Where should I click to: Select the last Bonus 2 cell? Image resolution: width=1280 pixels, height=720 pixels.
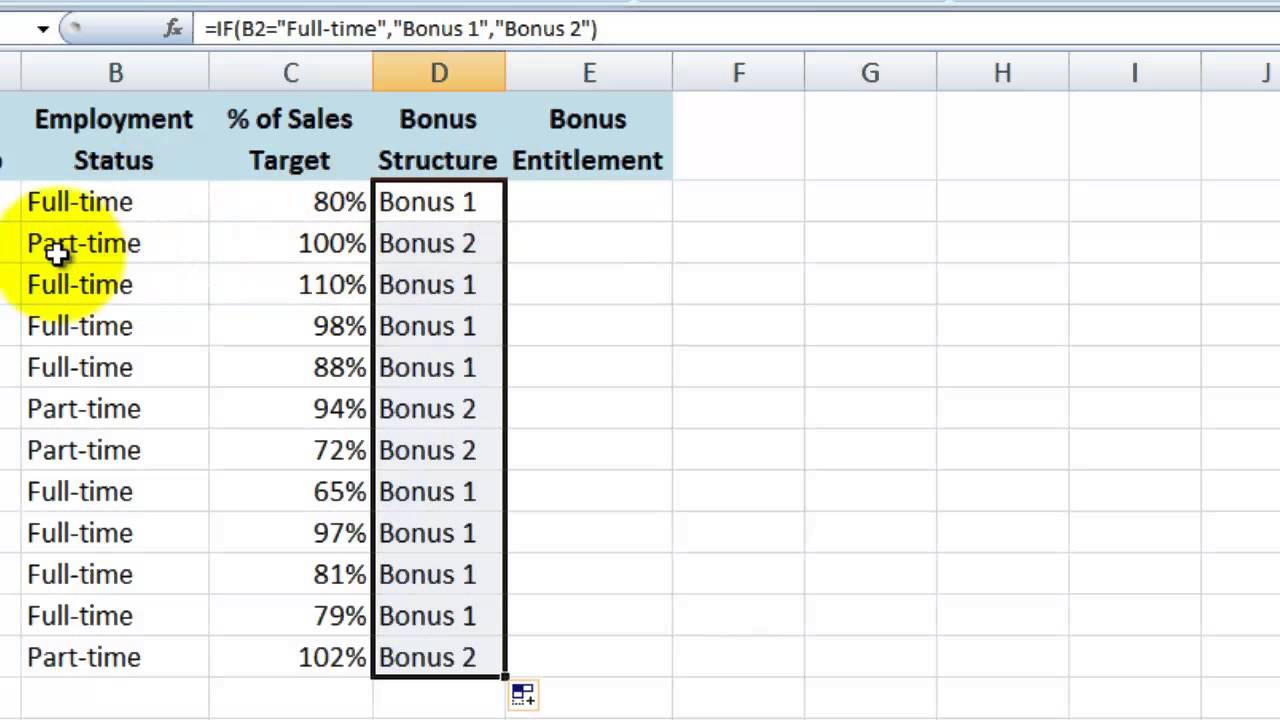[x=438, y=657]
